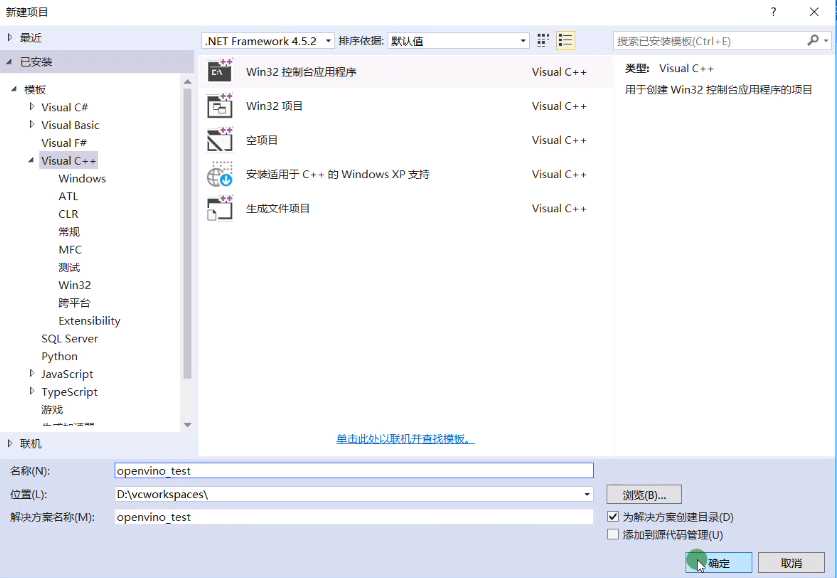Select Windows under Visual C++

click(82, 178)
